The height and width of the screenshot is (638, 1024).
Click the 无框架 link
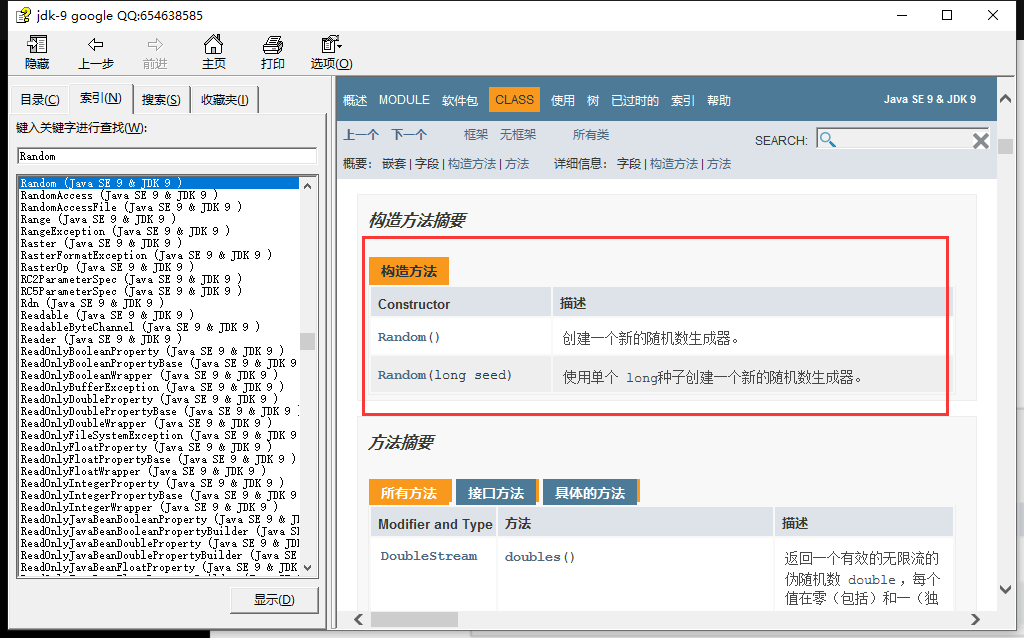tap(517, 135)
